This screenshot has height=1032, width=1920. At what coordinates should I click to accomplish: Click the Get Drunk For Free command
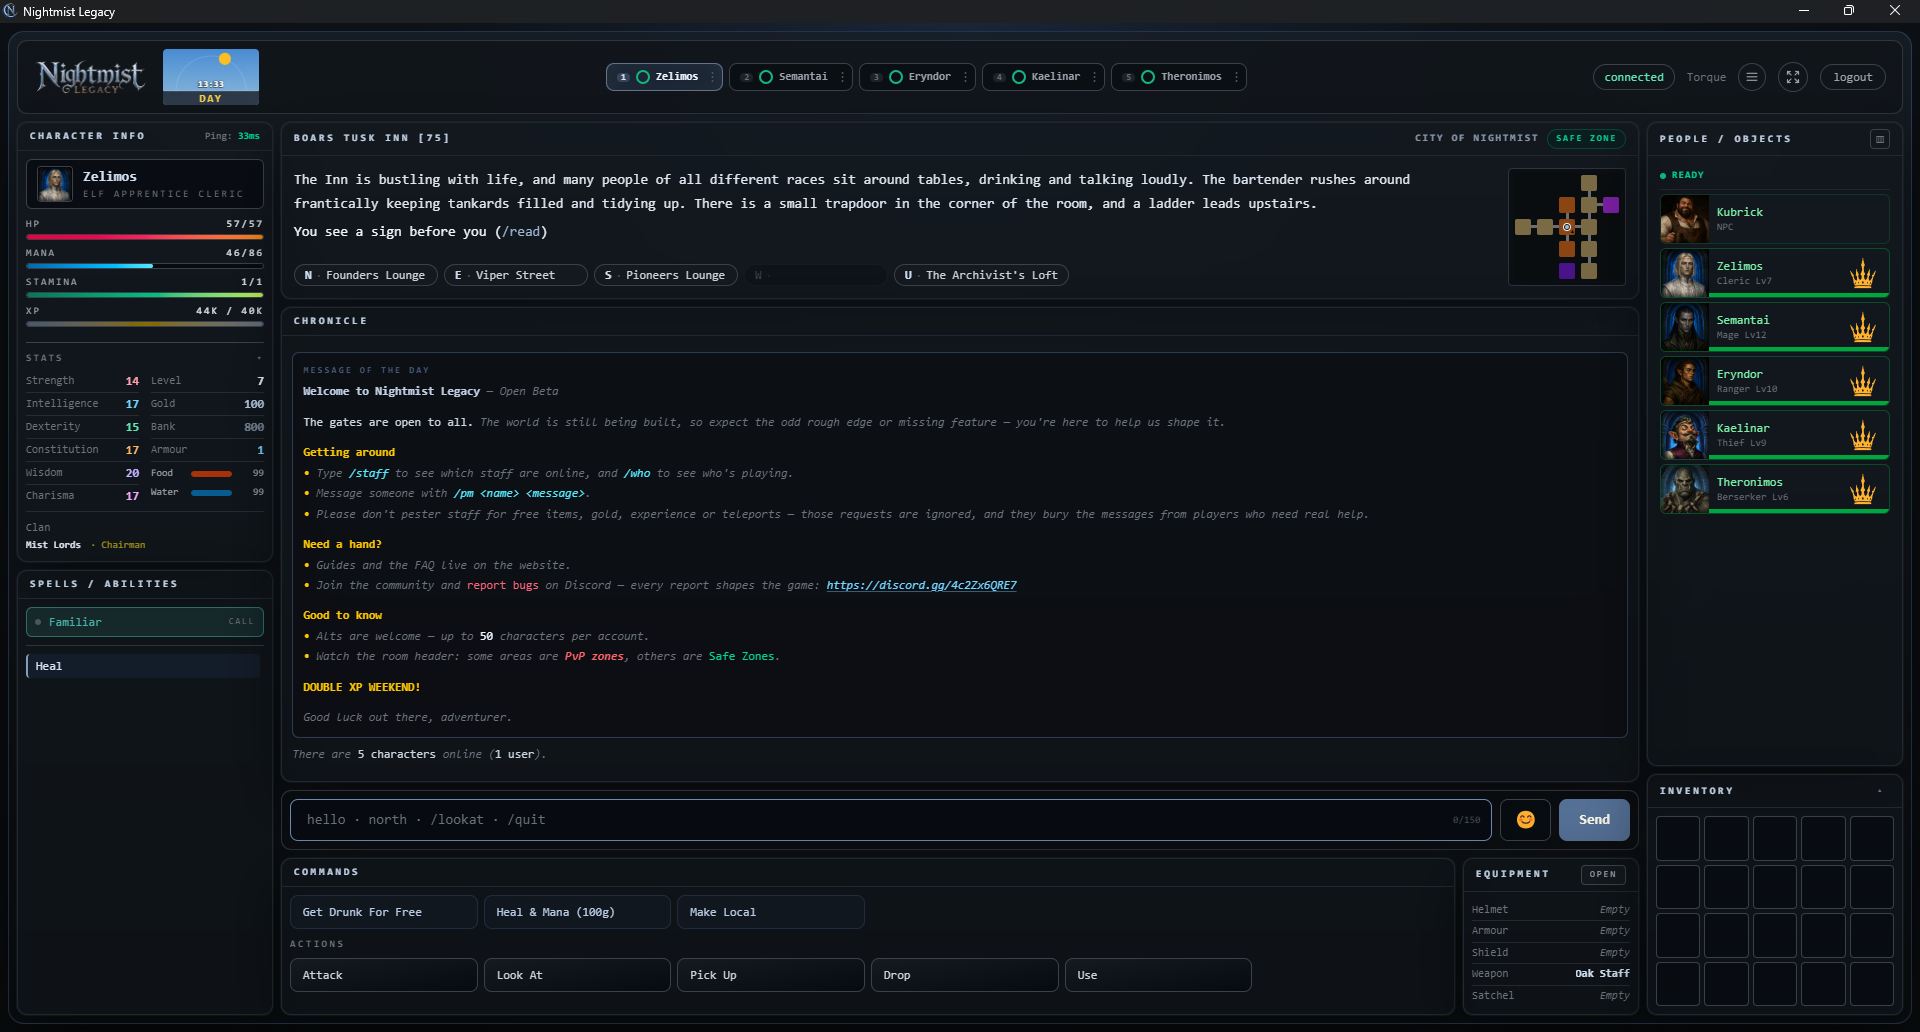point(383,912)
